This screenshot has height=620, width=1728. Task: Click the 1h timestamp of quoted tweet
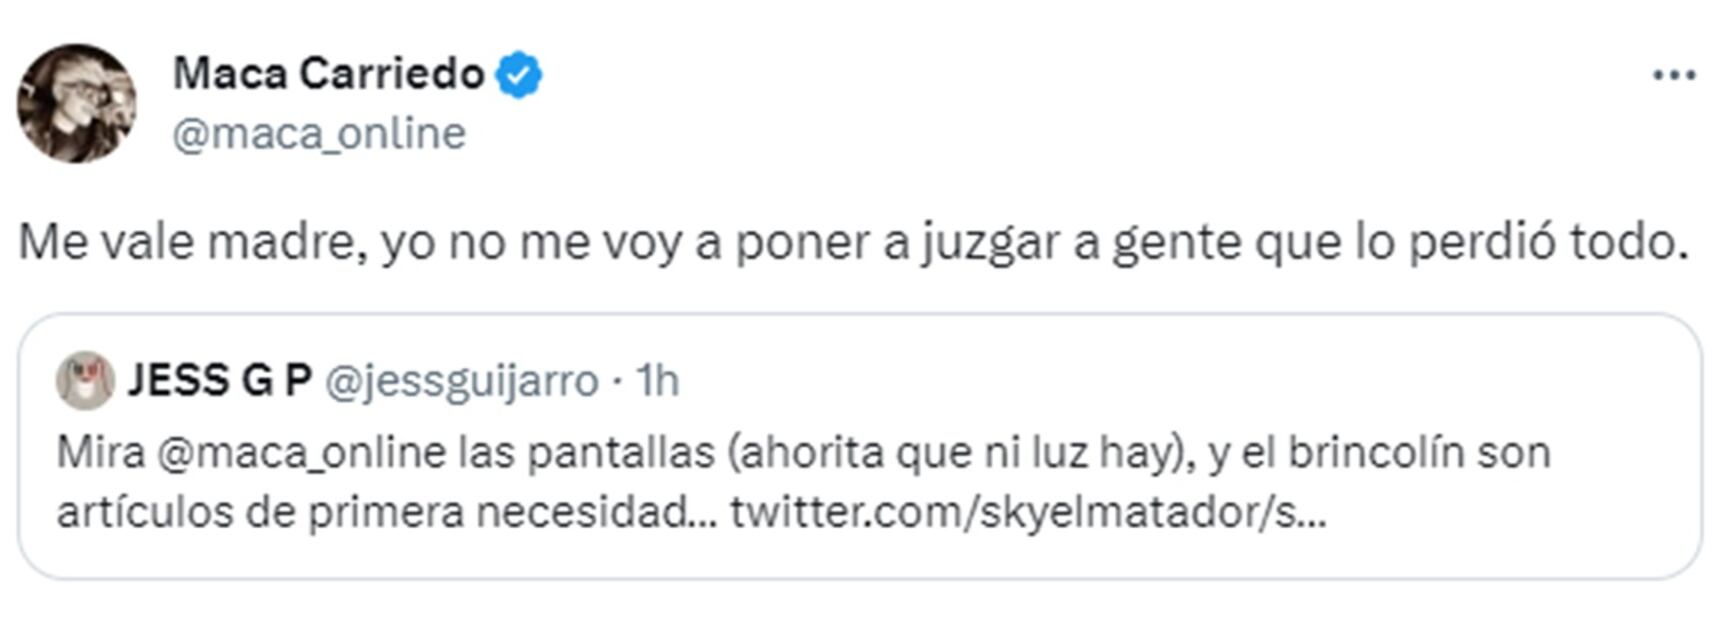[x=658, y=381]
